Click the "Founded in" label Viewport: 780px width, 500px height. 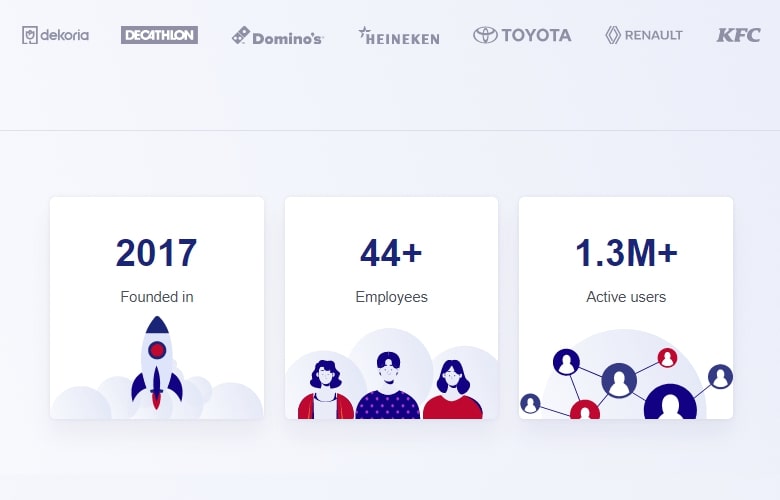coord(157,297)
